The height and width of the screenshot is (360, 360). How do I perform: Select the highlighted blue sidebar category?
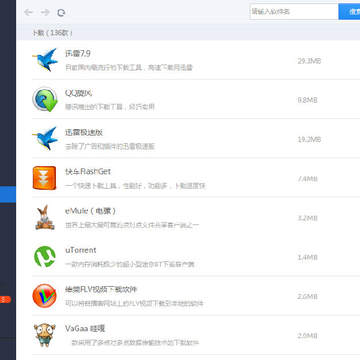tap(8, 194)
